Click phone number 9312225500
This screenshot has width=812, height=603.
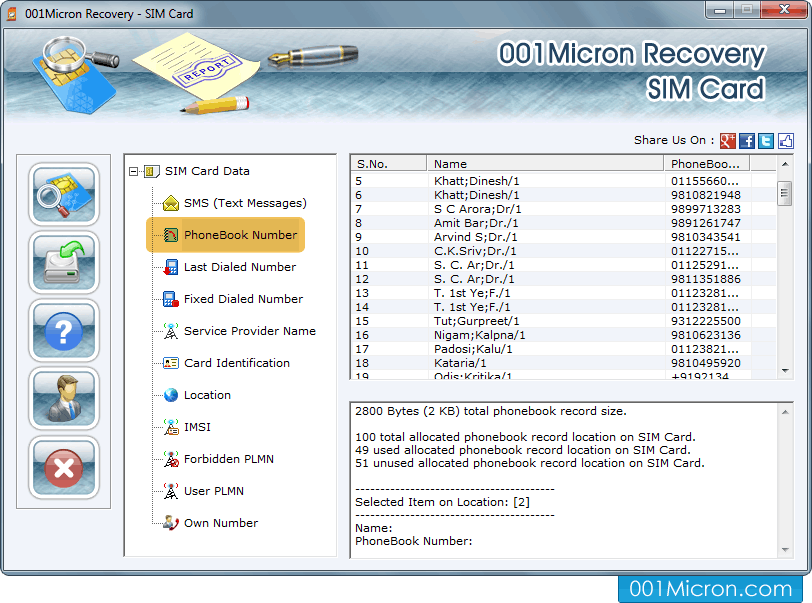coord(706,321)
